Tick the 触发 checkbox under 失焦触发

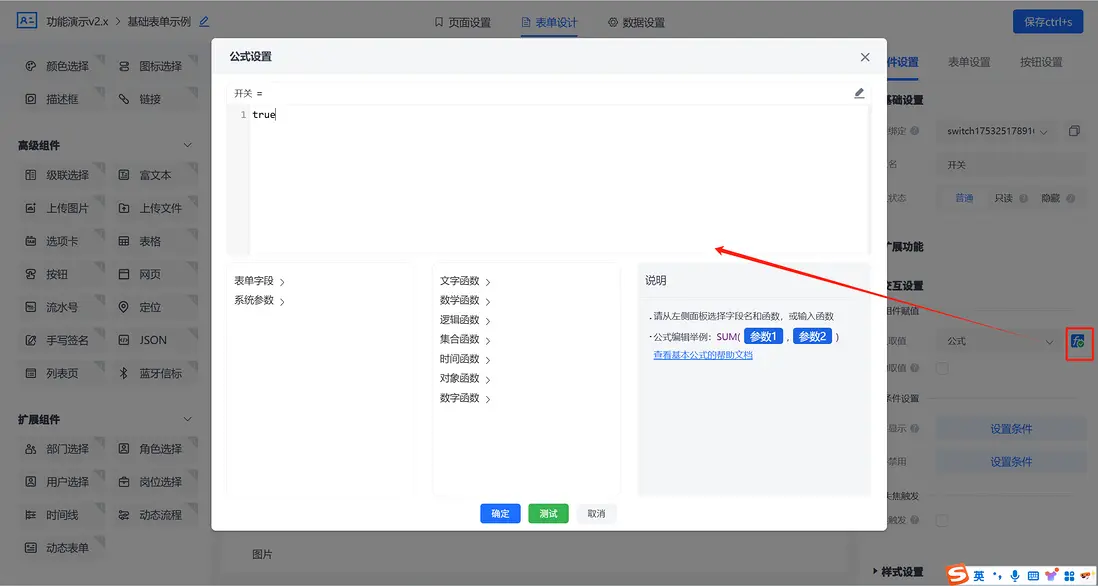tap(943, 520)
